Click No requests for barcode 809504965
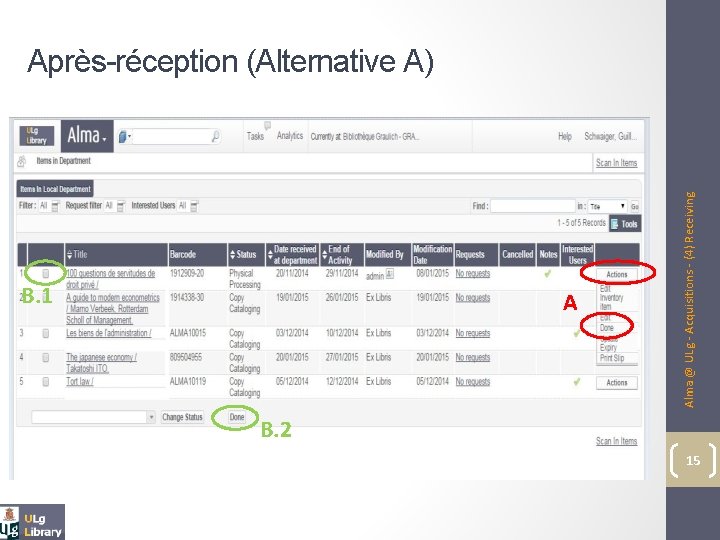 472,358
